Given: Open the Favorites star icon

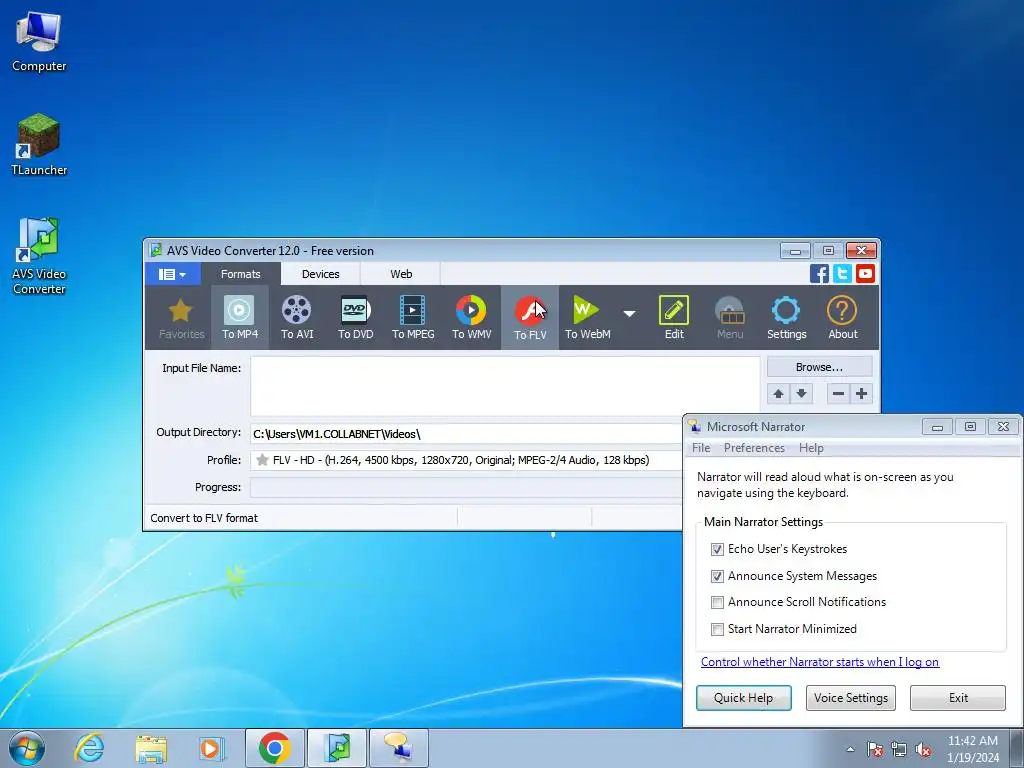Looking at the screenshot, I should coord(182,317).
